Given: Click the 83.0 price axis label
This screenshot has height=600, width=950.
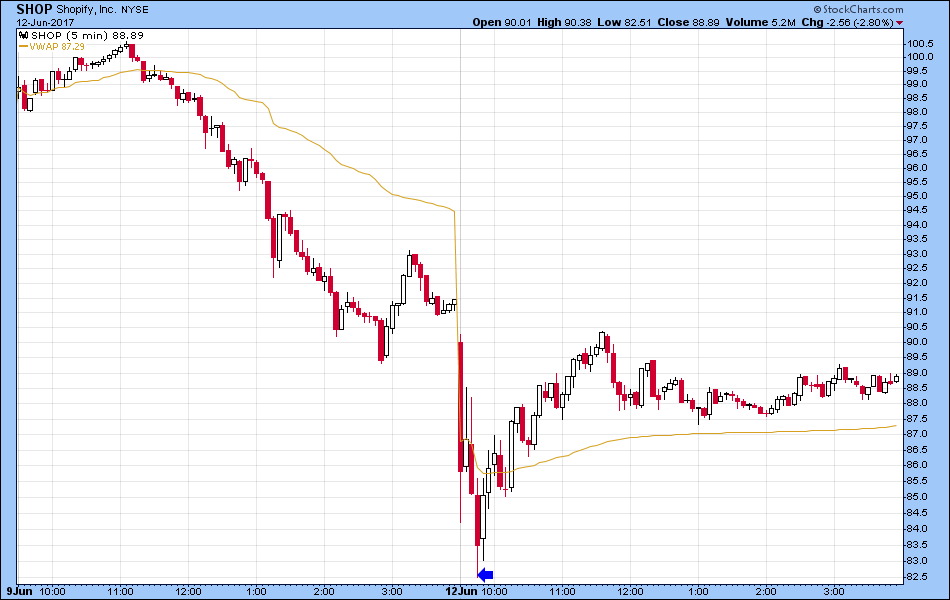Looking at the screenshot, I should tap(917, 561).
